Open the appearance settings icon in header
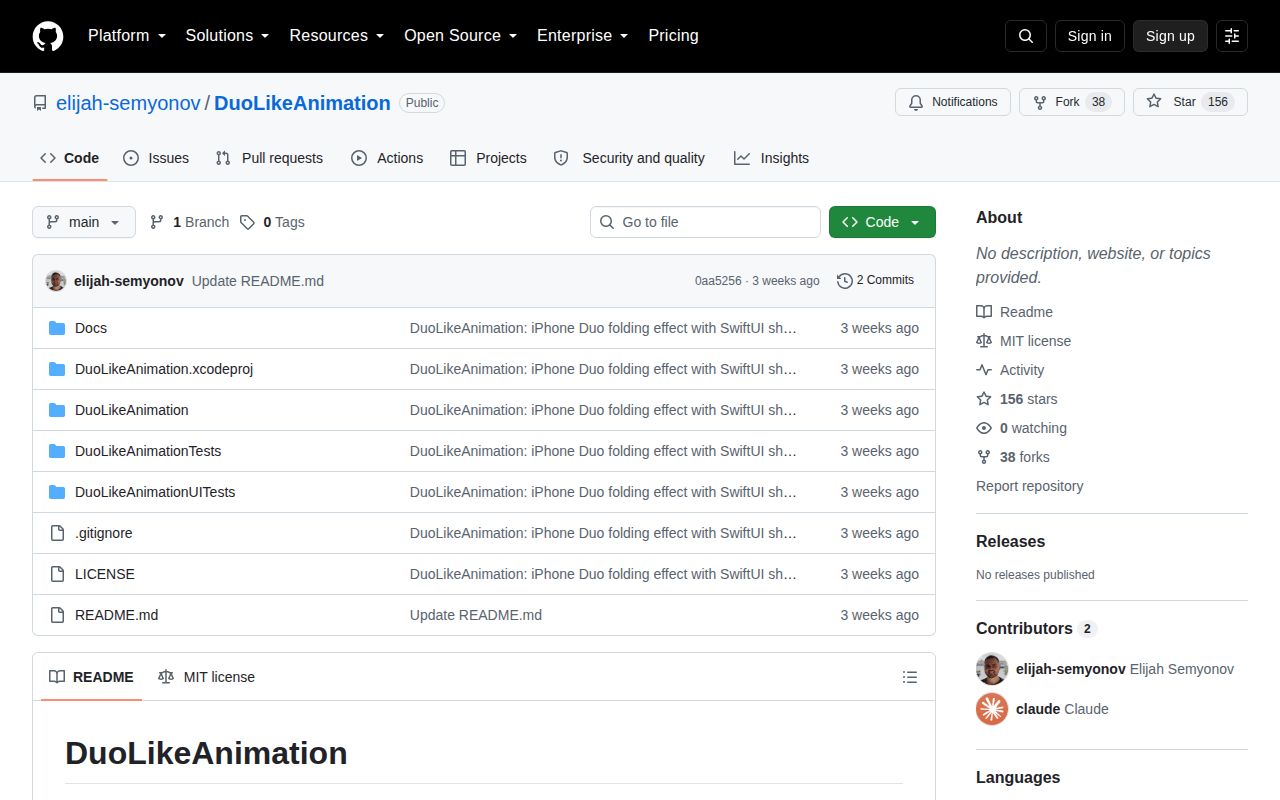This screenshot has height=800, width=1280. click(x=1232, y=36)
